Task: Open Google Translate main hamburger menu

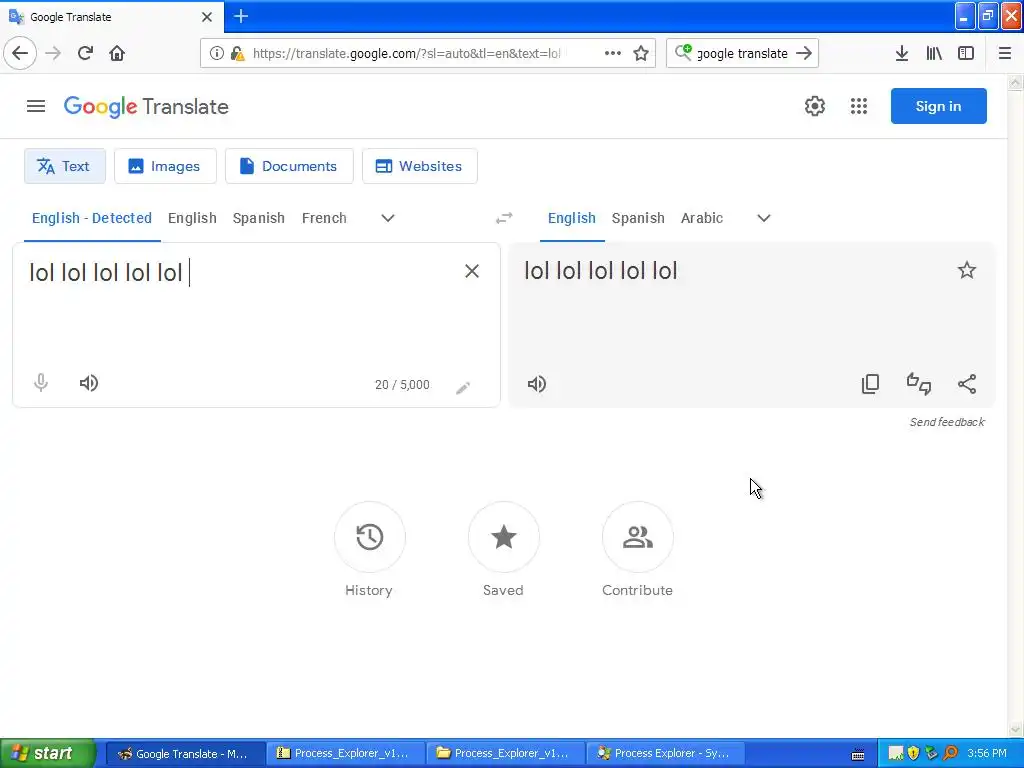Action: pyautogui.click(x=36, y=106)
